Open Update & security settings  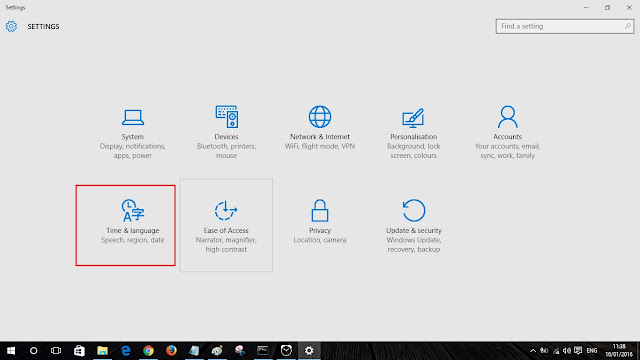(x=413, y=225)
